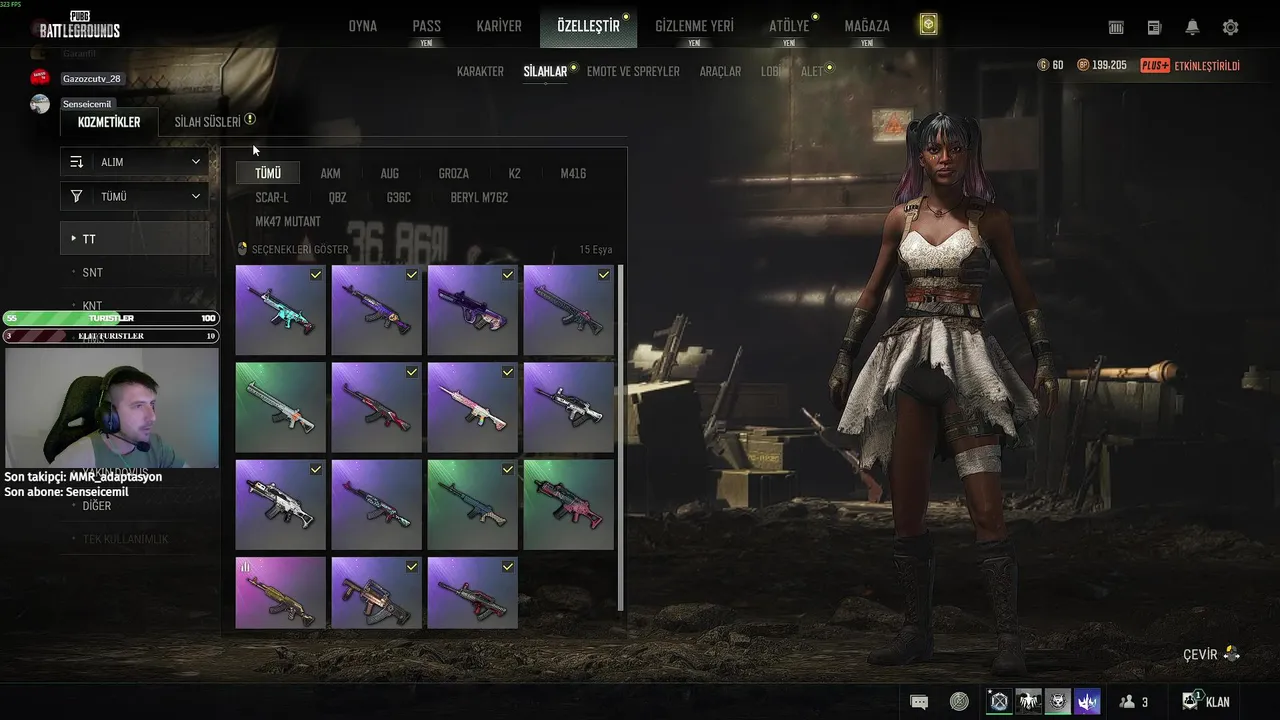Expand the TT category

click(x=135, y=239)
